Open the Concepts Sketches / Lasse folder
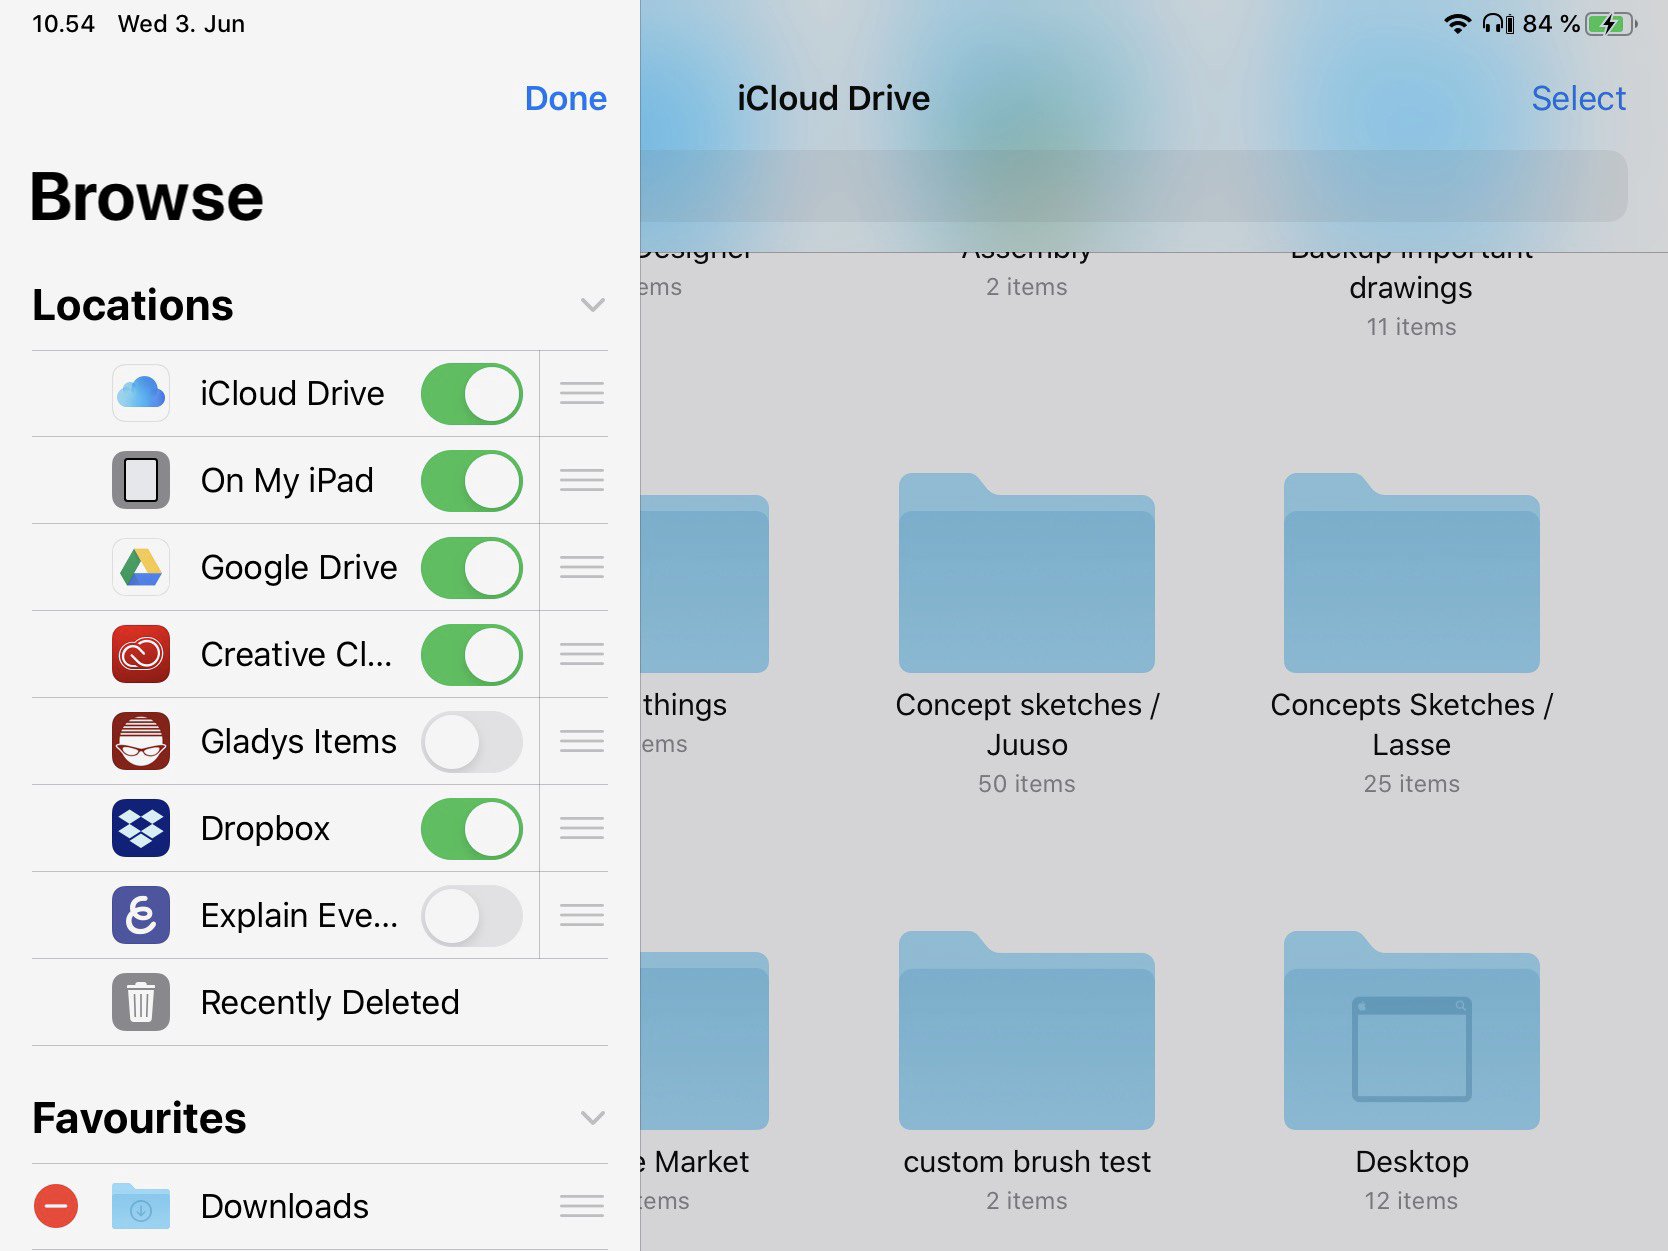This screenshot has height=1251, width=1668. pyautogui.click(x=1412, y=573)
